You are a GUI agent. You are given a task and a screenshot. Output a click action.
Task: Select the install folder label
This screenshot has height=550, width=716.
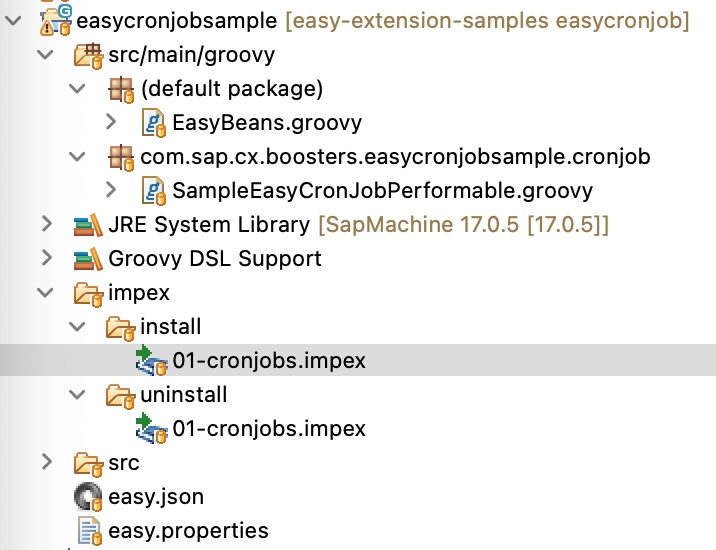coord(171,327)
